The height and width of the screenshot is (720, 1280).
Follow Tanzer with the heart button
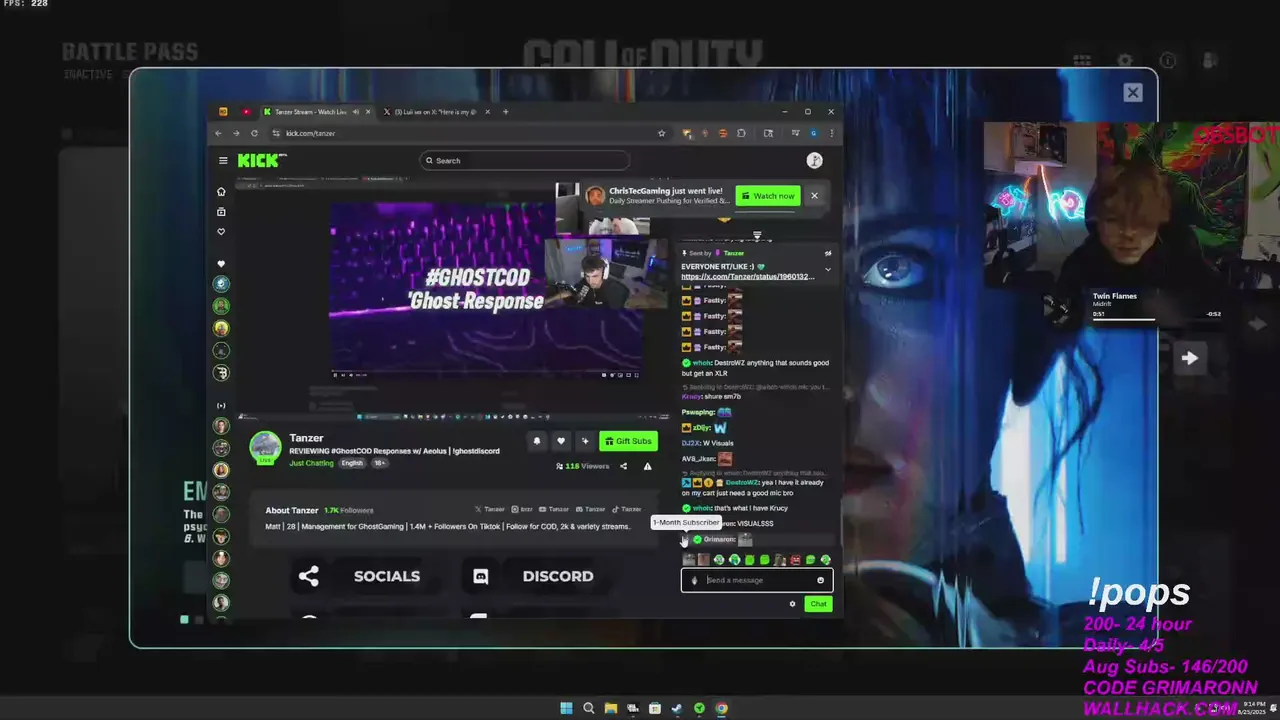(x=561, y=441)
